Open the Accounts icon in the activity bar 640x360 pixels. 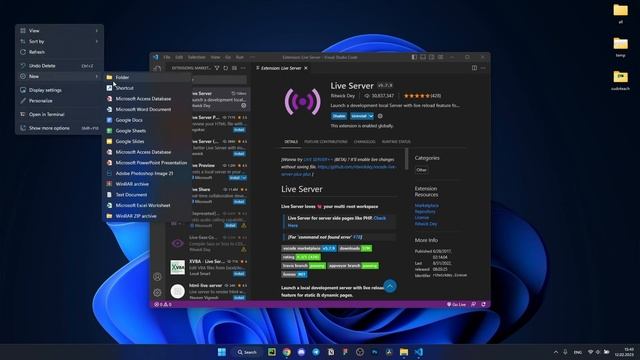[157, 277]
